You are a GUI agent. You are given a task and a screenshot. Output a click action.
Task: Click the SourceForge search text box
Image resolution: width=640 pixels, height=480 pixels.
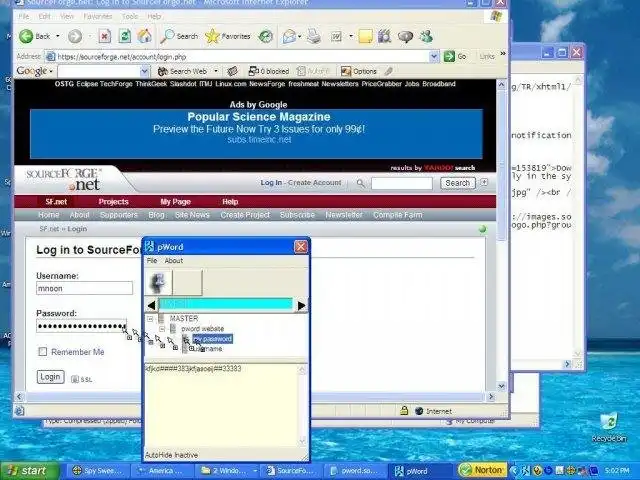402,184
